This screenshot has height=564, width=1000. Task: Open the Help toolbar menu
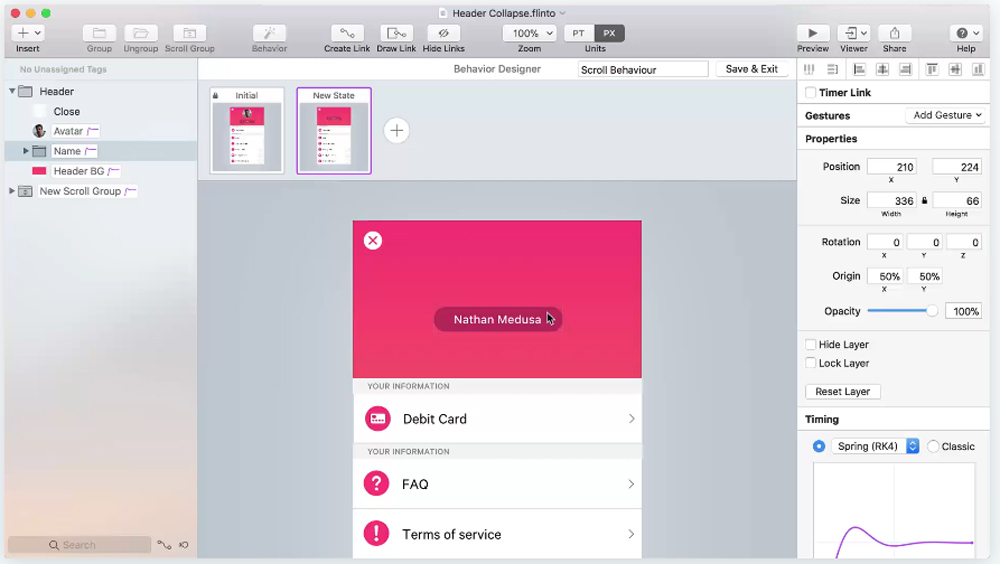[966, 33]
